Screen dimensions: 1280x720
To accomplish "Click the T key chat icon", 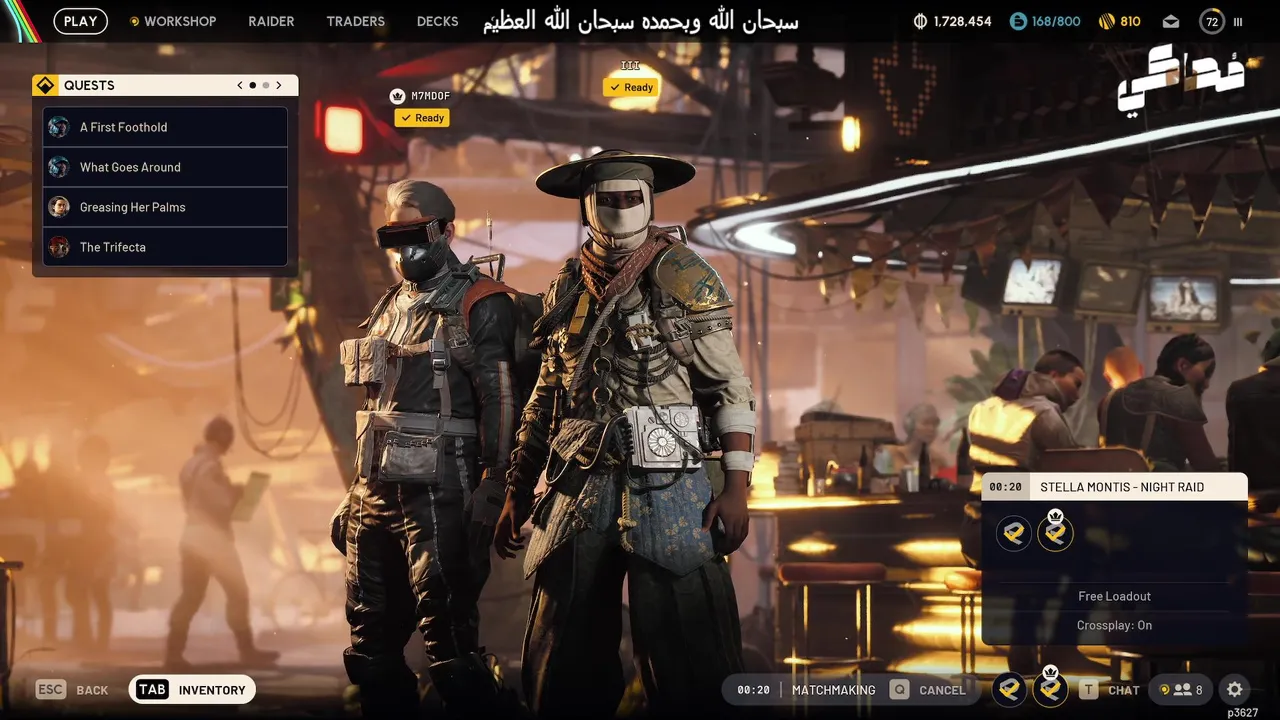I will point(1088,689).
